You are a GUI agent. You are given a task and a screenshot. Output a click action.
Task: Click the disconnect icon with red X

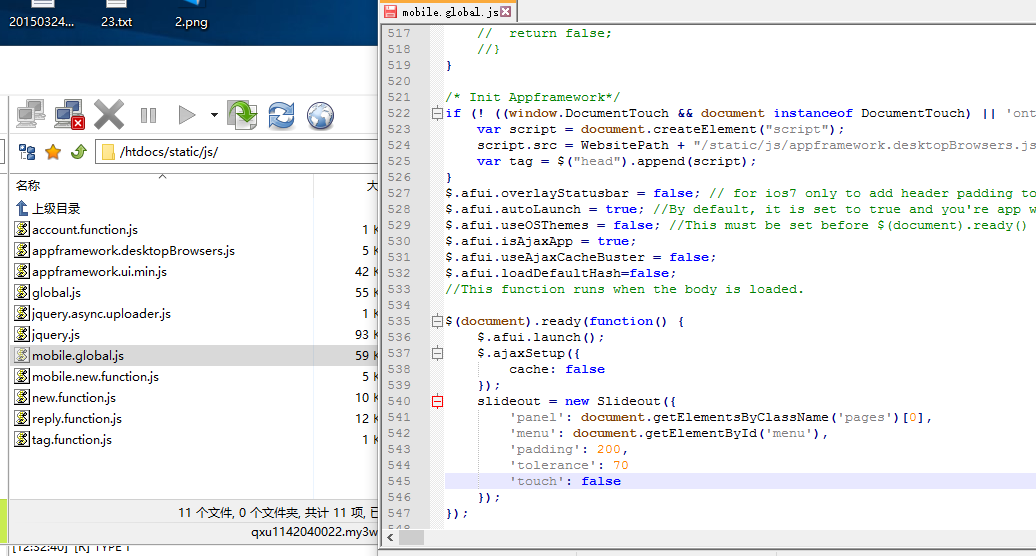pos(69,115)
